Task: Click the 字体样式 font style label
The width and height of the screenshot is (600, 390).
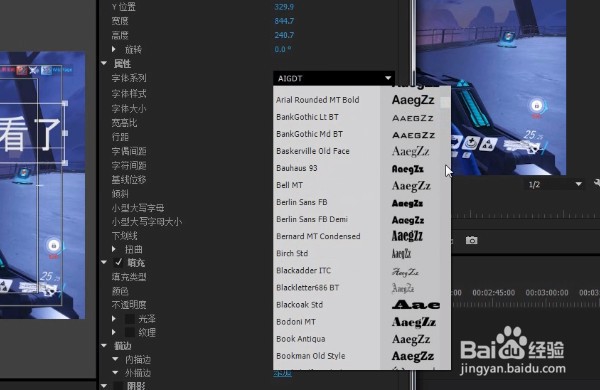Action: point(129,94)
